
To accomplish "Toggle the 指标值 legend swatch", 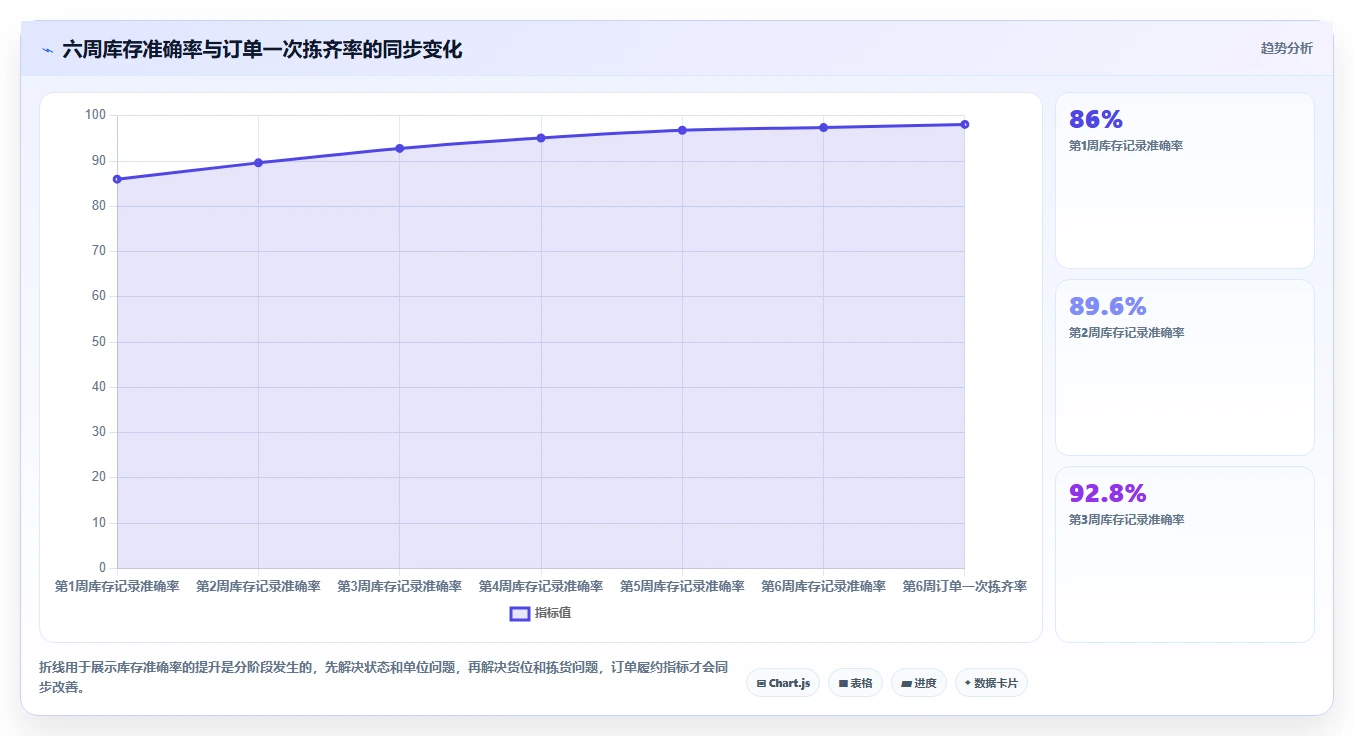I will coord(520,613).
